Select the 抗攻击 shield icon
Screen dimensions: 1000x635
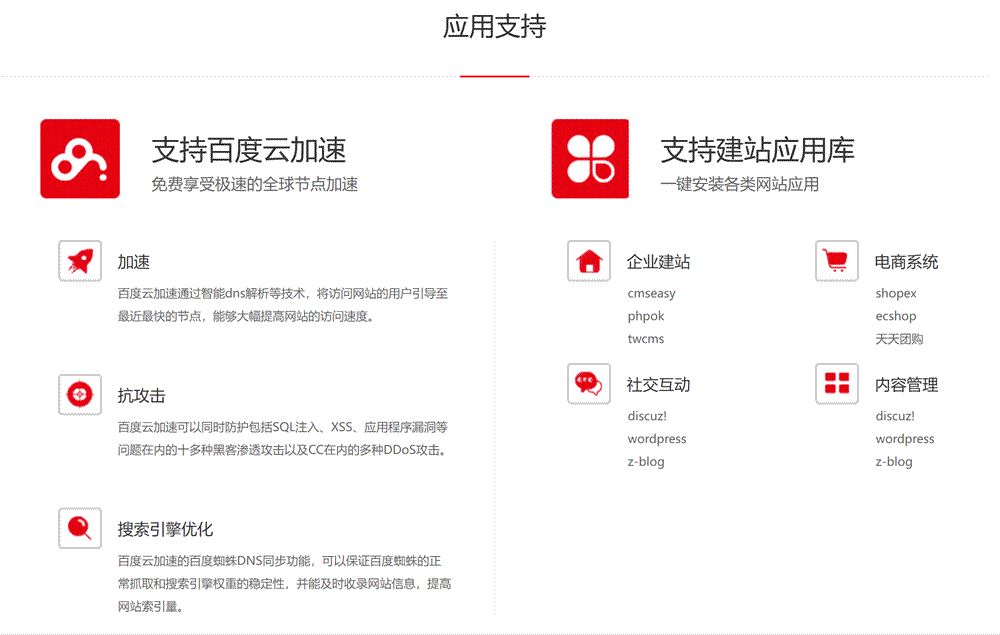point(80,394)
